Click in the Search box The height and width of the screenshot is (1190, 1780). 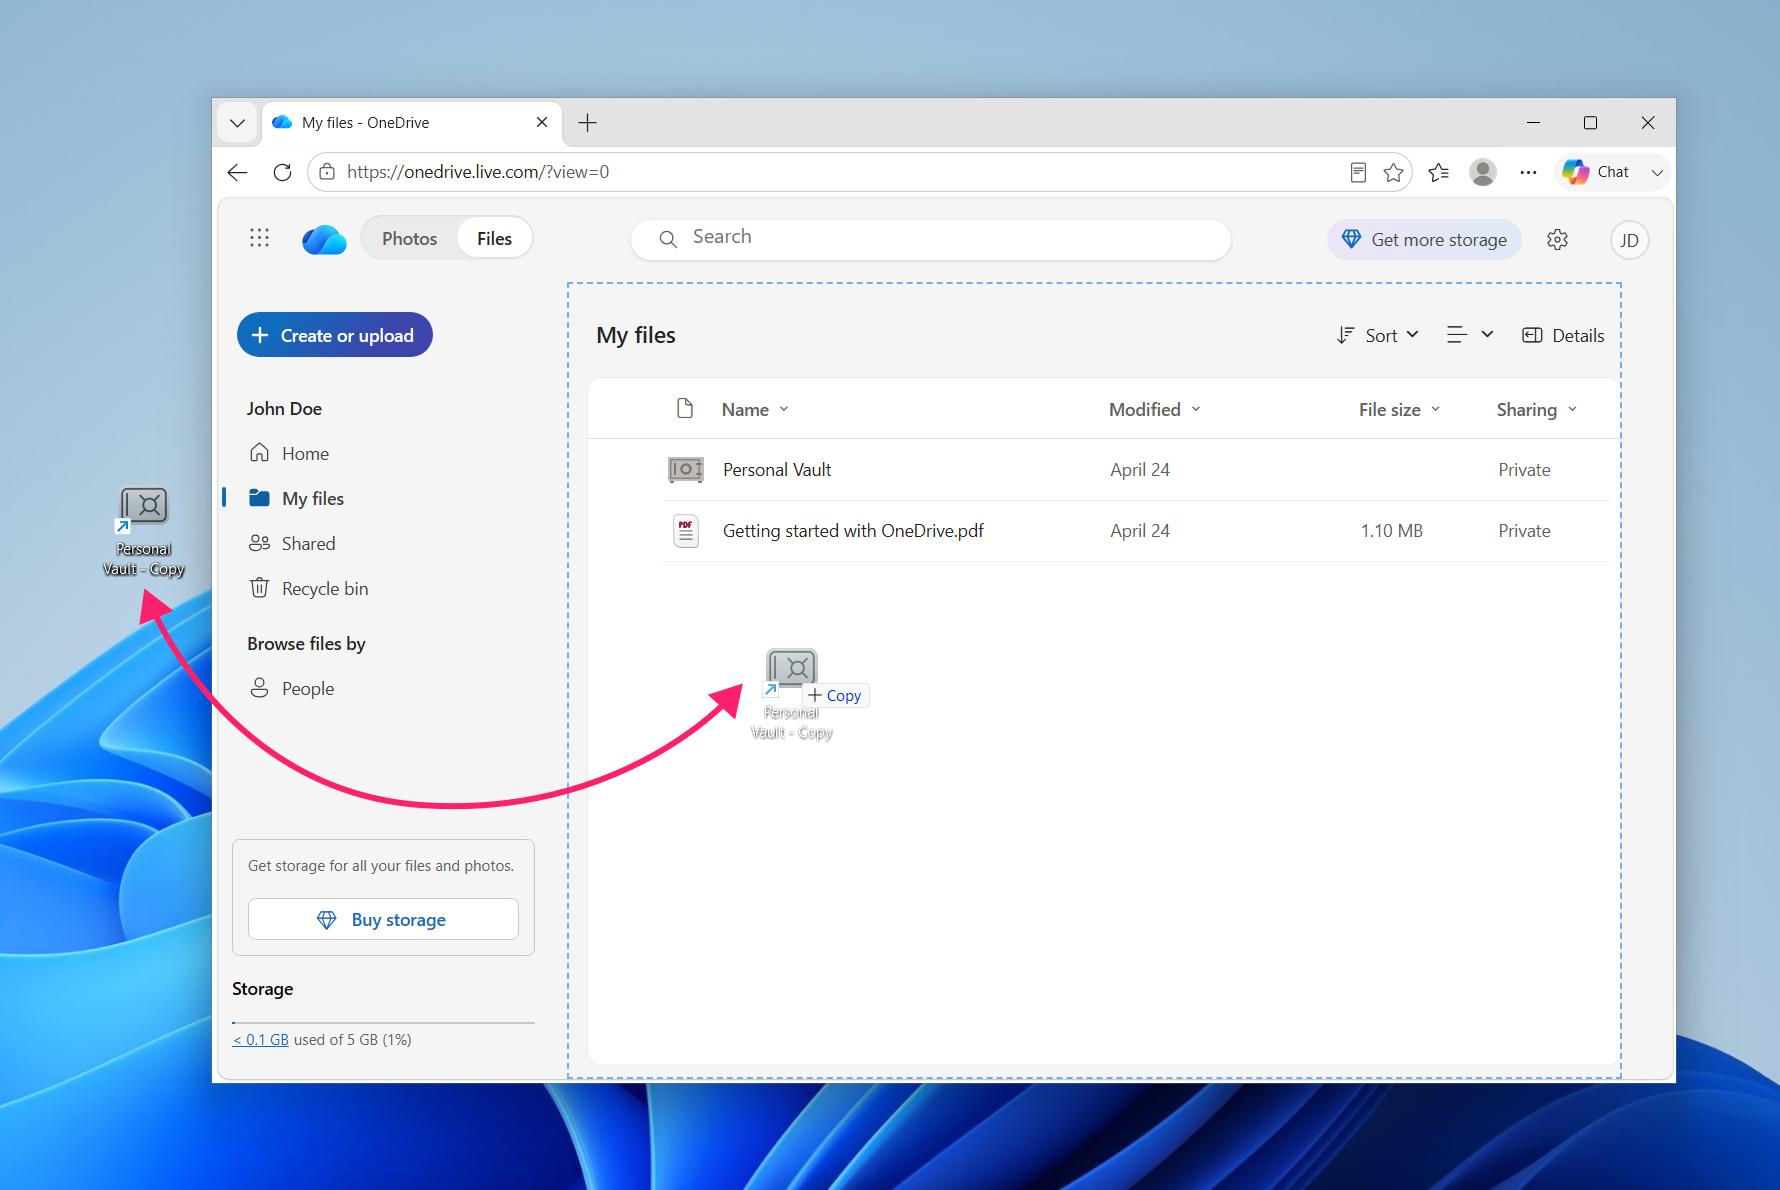click(930, 239)
